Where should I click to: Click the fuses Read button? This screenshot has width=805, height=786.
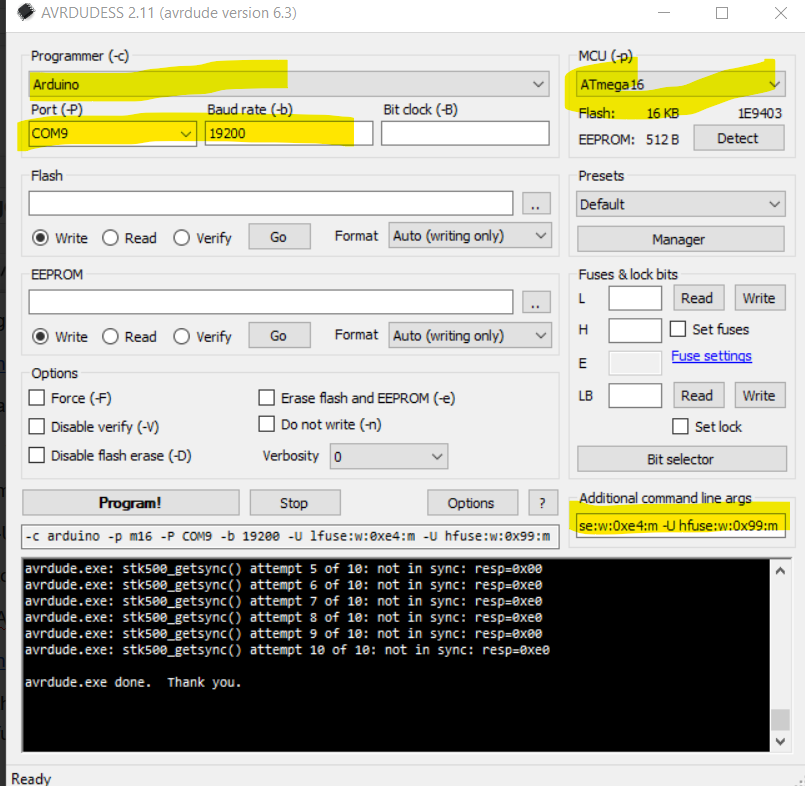[698, 298]
